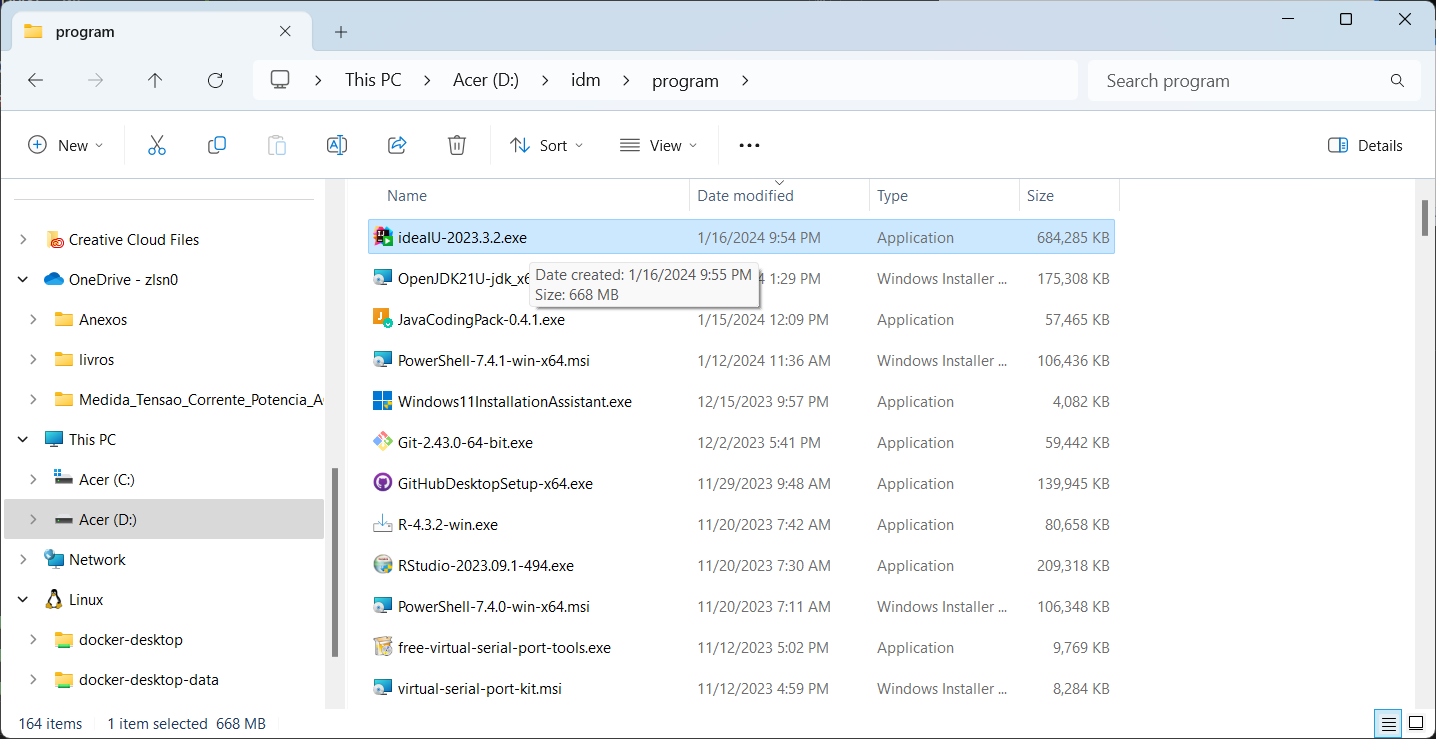Go up one folder level

click(155, 80)
